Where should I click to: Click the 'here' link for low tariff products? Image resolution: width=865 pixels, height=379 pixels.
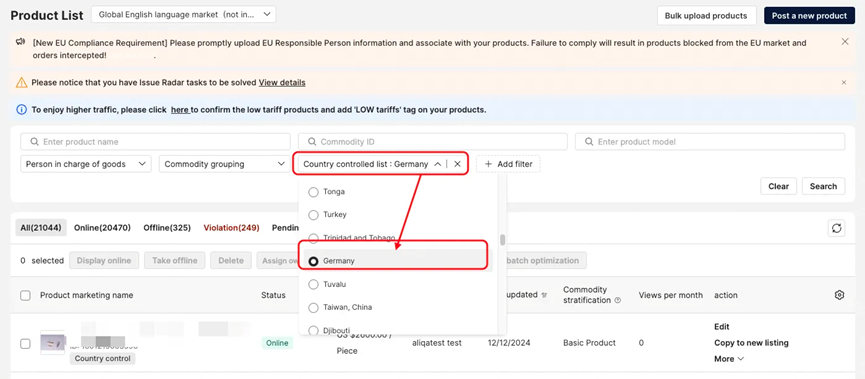click(x=180, y=110)
